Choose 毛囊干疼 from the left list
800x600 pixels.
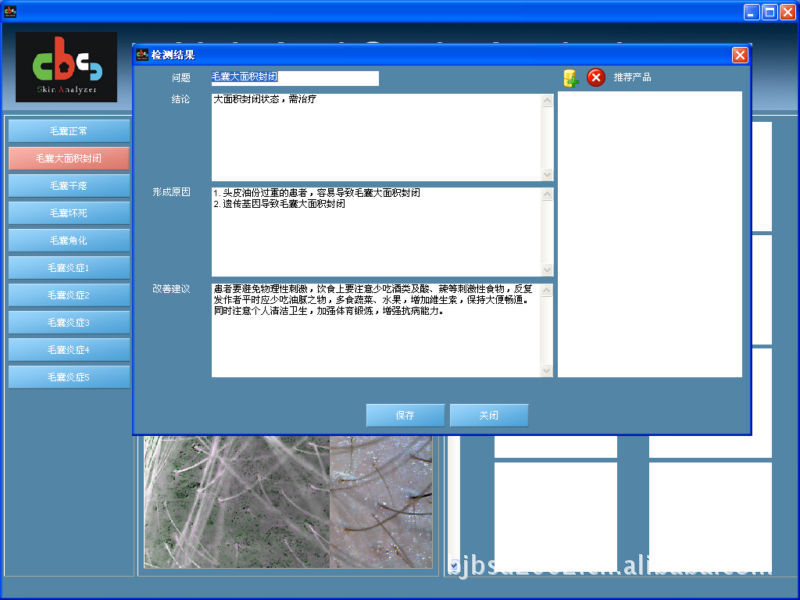pyautogui.click(x=69, y=186)
